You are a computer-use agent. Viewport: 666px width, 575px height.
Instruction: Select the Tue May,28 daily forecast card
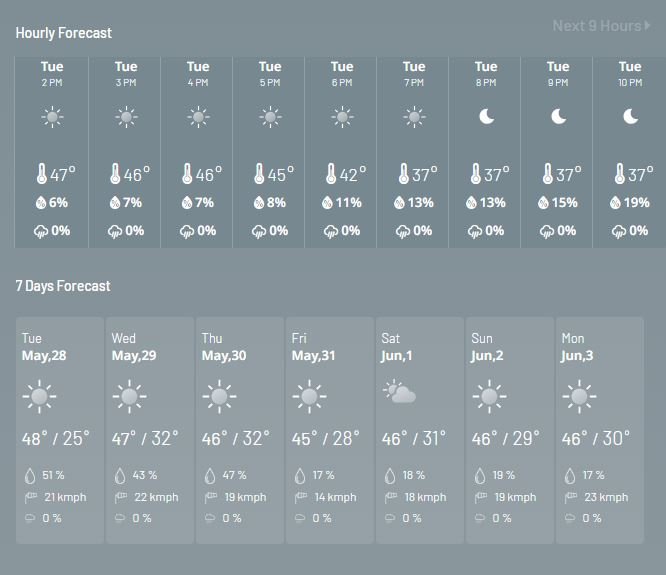(60, 430)
